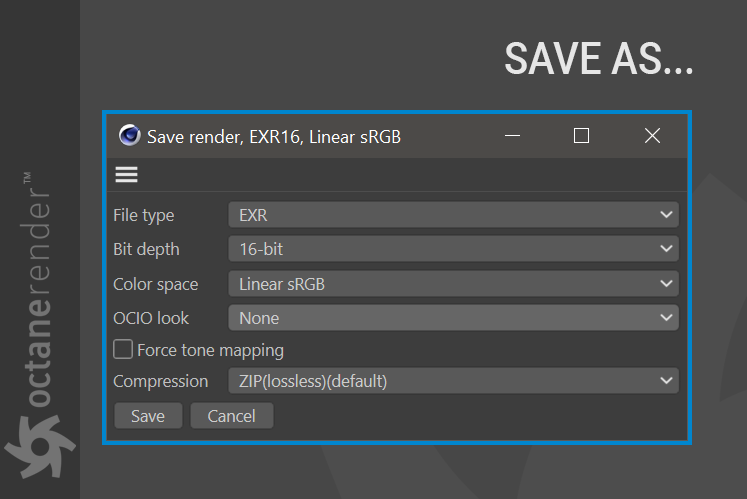
Task: Enable the Force tone mapping checkbox
Action: tap(123, 349)
